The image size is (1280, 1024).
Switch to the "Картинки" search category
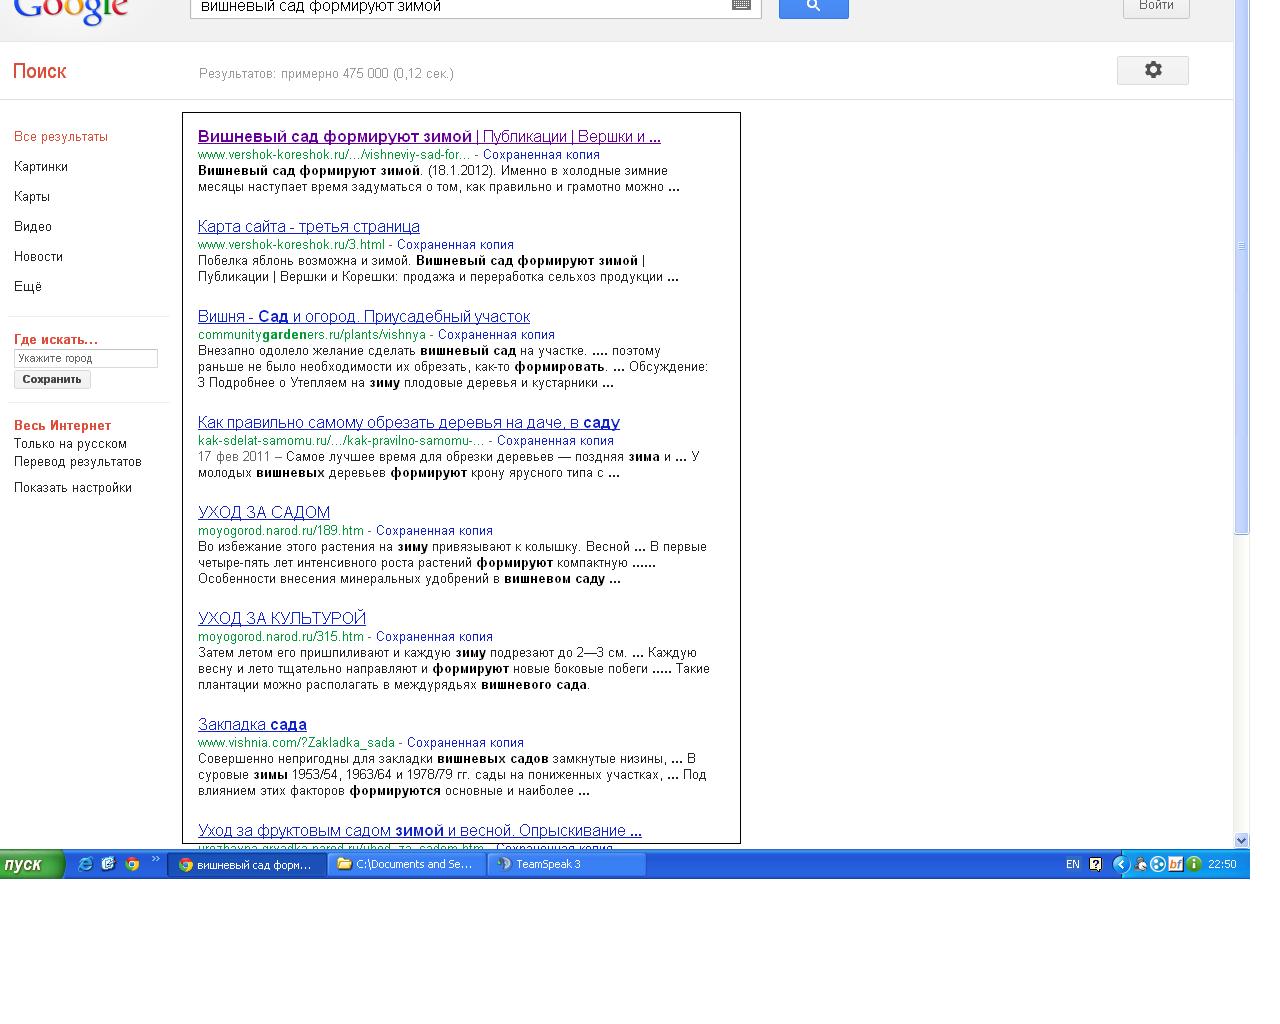pos(41,167)
